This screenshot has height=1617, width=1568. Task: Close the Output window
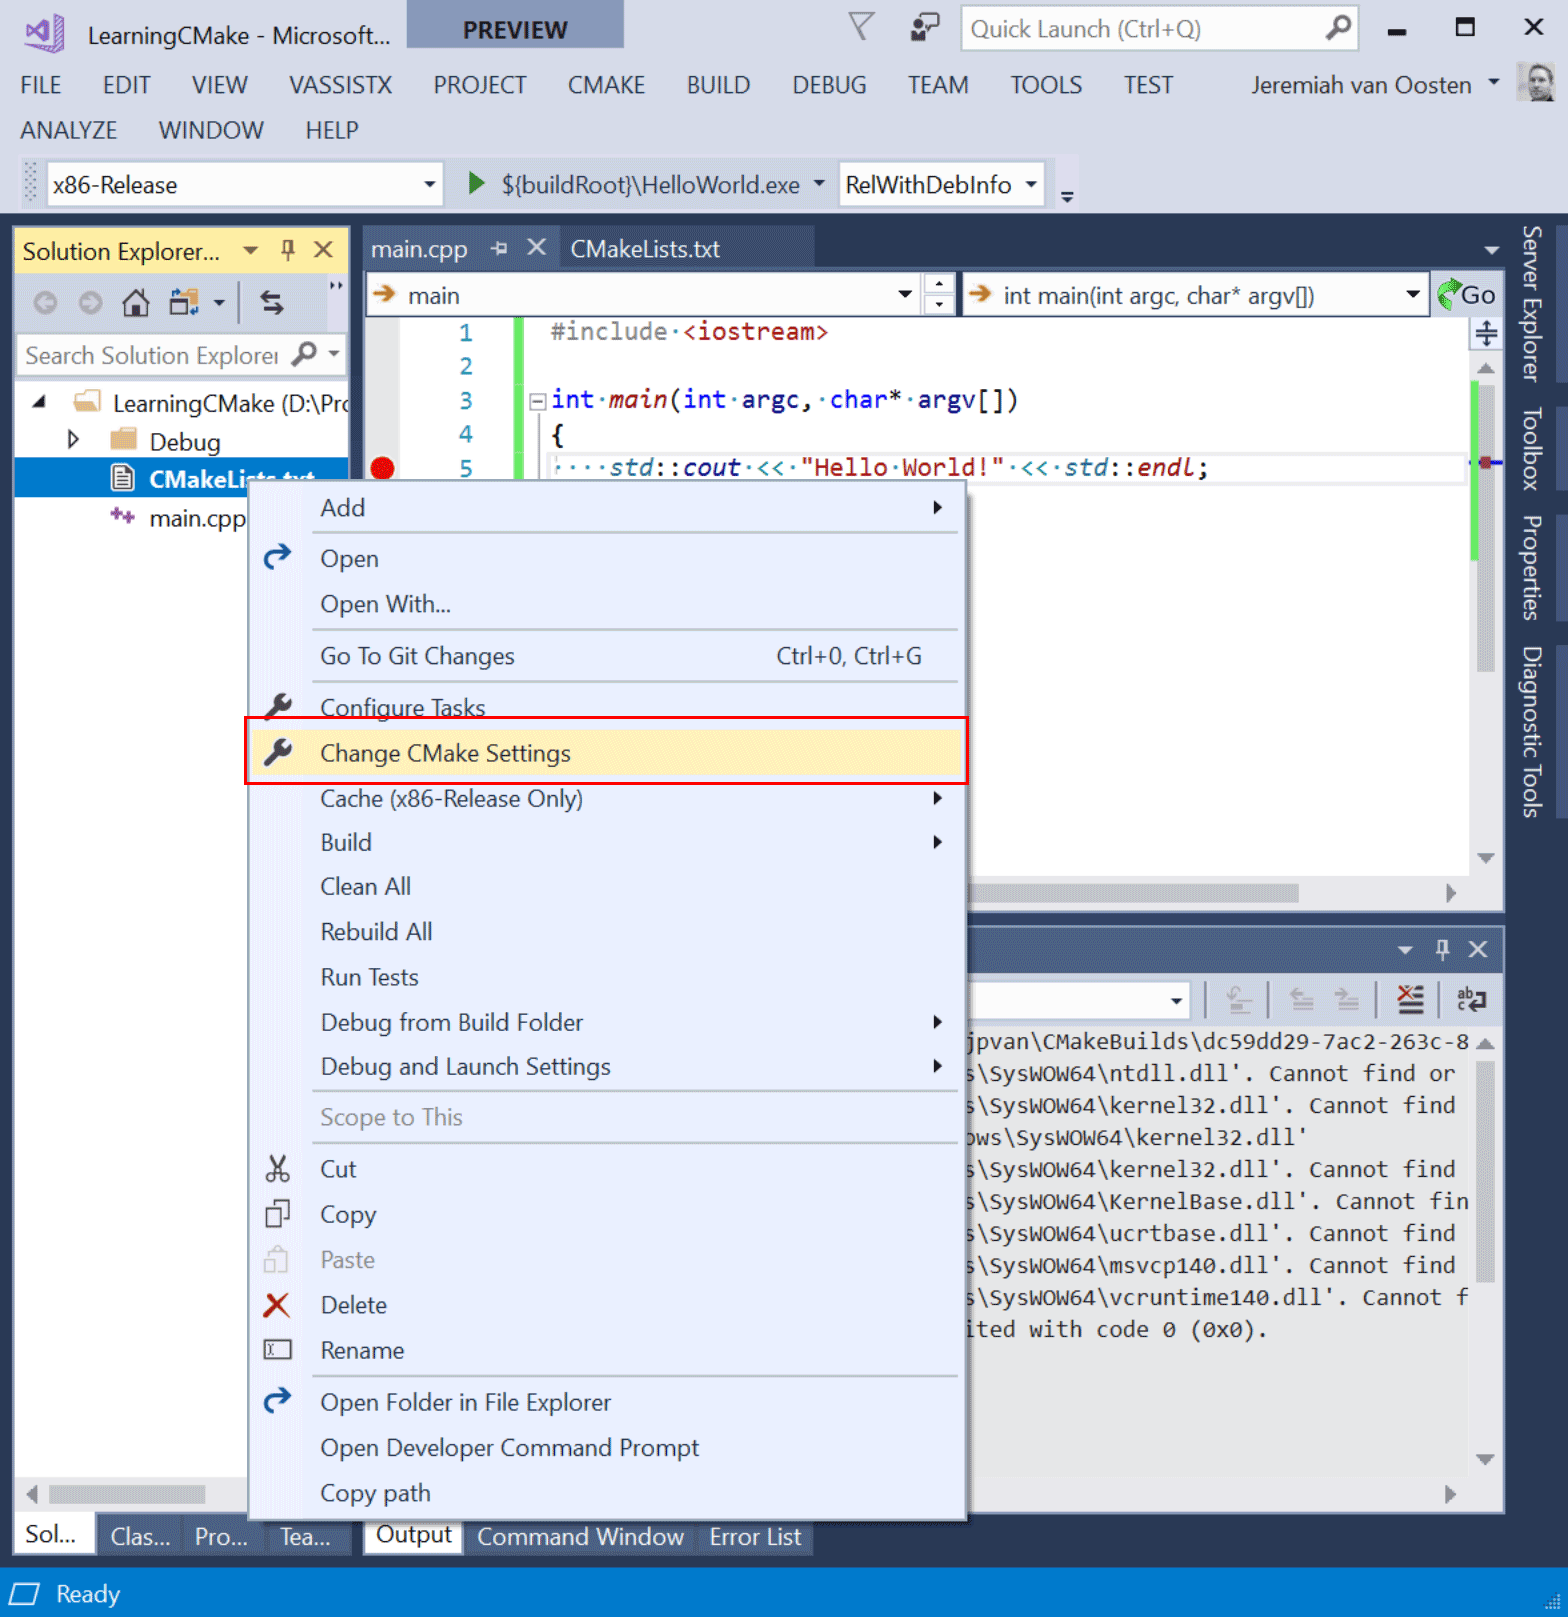pyautogui.click(x=1477, y=949)
